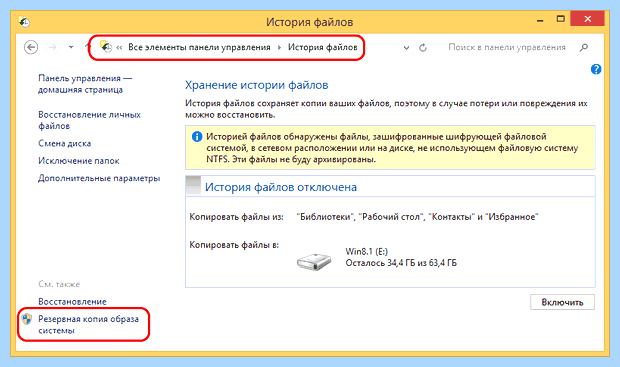620x367 pixels.
Task: Expand the chevron after 'Все элементы панели управления'
Action: click(279, 48)
